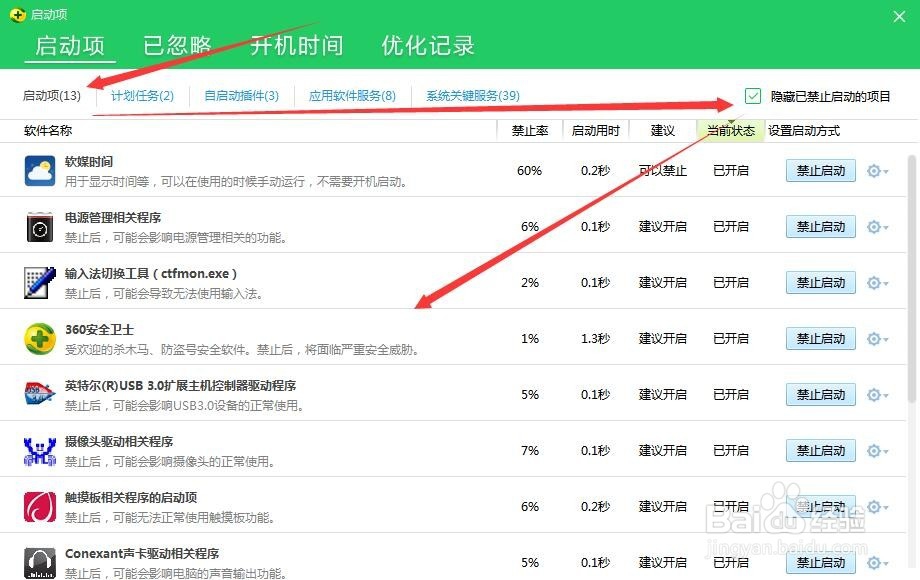Click the vertical scrollbar thumb
The height and width of the screenshot is (580, 920).
(x=912, y=279)
